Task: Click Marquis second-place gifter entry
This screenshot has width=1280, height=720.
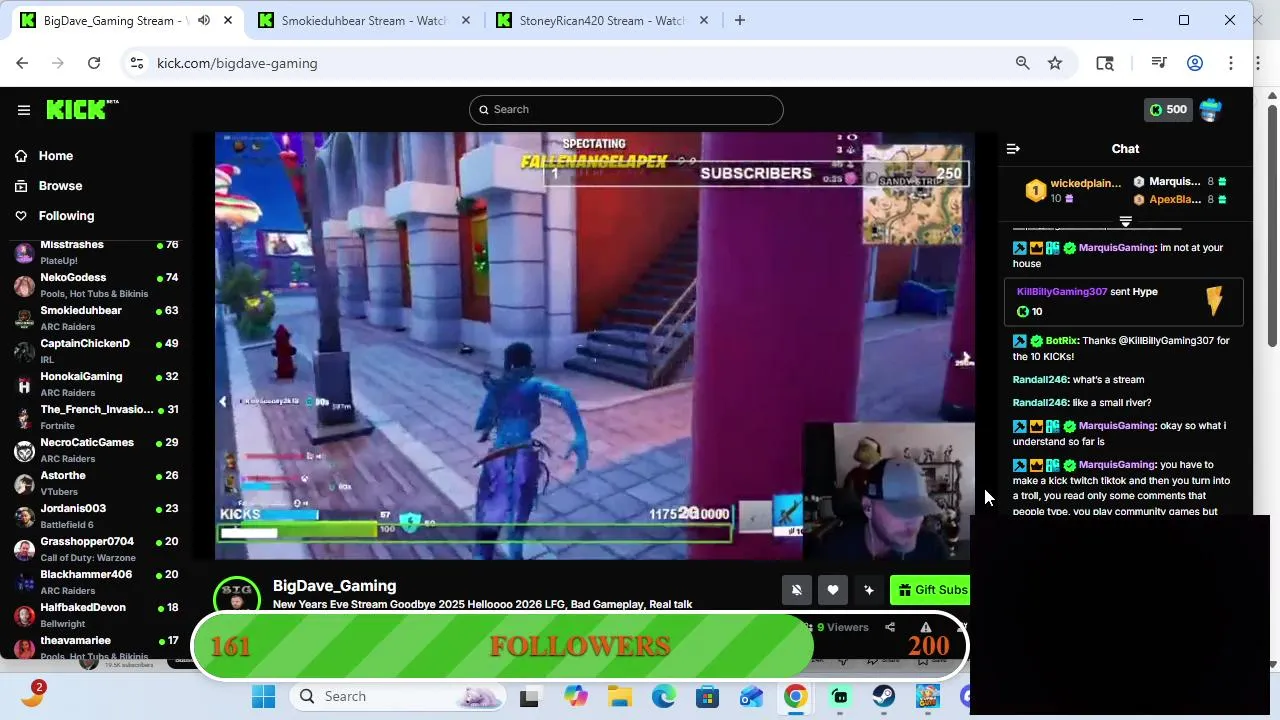Action: (x=1180, y=182)
